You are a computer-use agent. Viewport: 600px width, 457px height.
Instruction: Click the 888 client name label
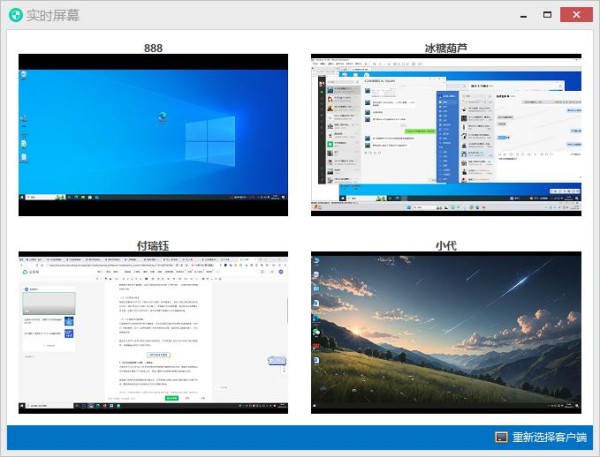tap(153, 47)
